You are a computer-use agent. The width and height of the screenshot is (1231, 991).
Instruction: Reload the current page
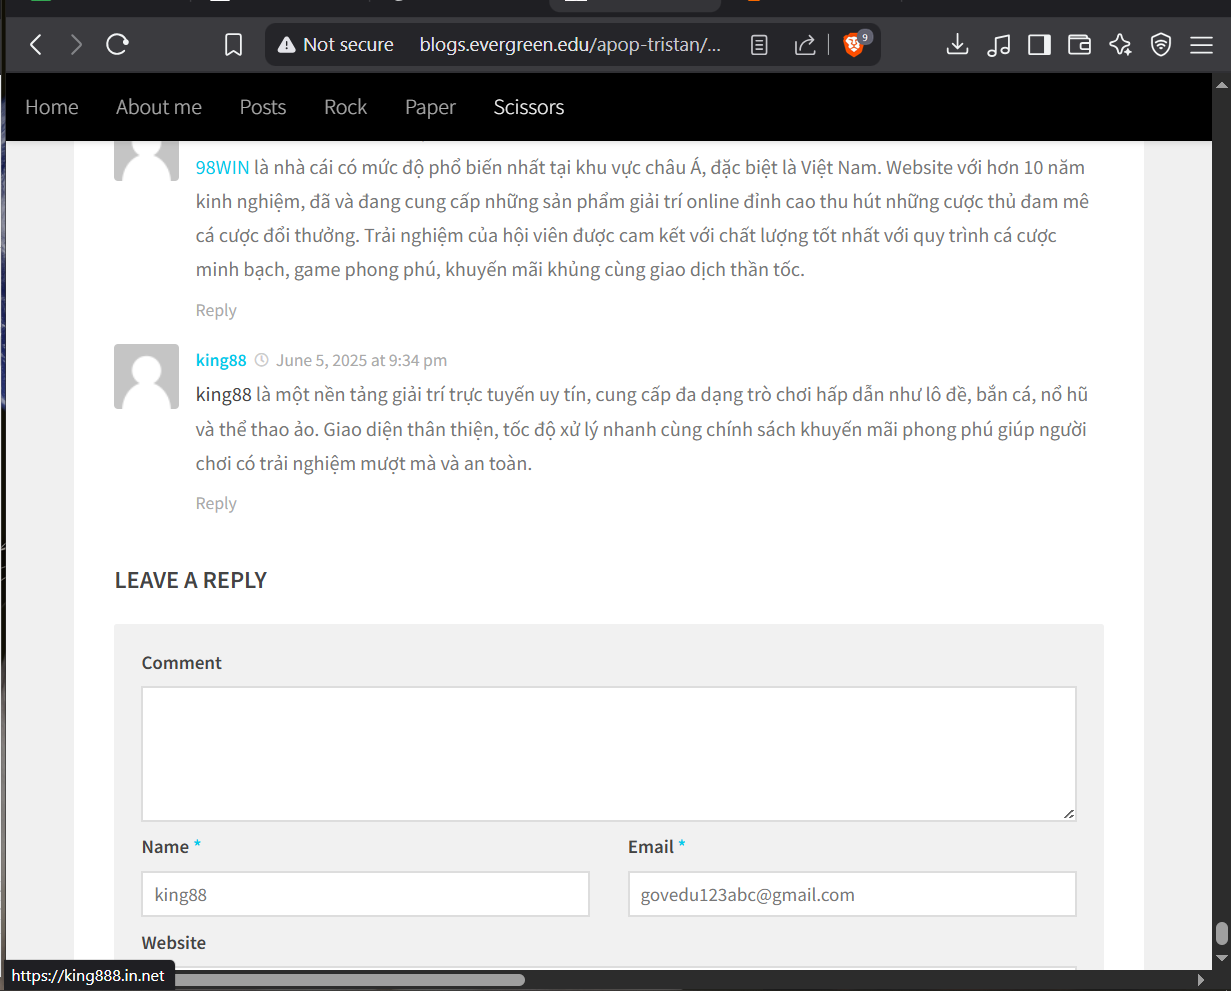point(117,44)
